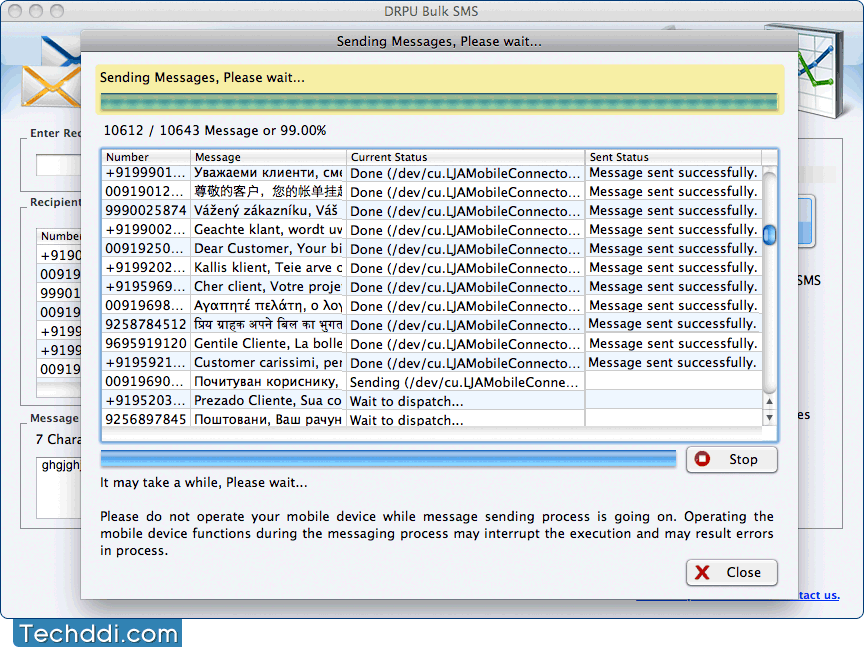Screen dimensions: 864x647
Task: Click the Sent Status column header
Action: tap(673, 157)
